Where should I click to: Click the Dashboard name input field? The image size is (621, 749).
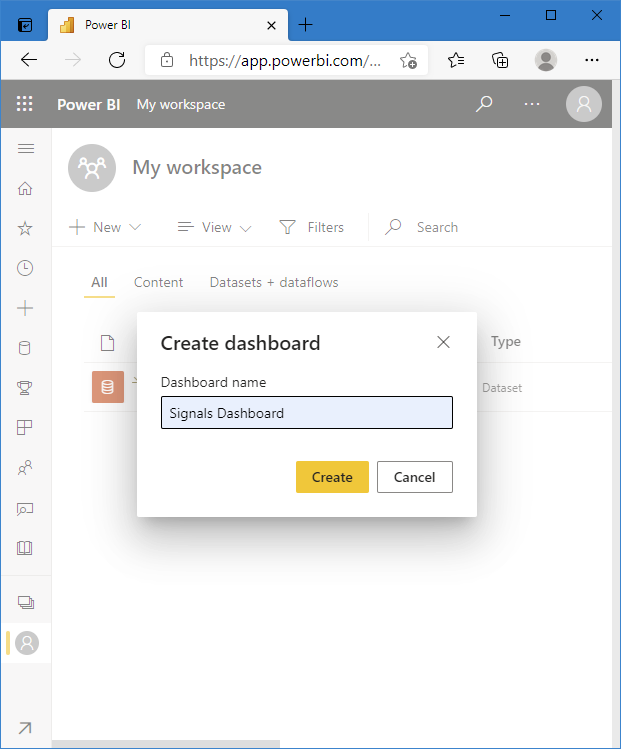307,412
